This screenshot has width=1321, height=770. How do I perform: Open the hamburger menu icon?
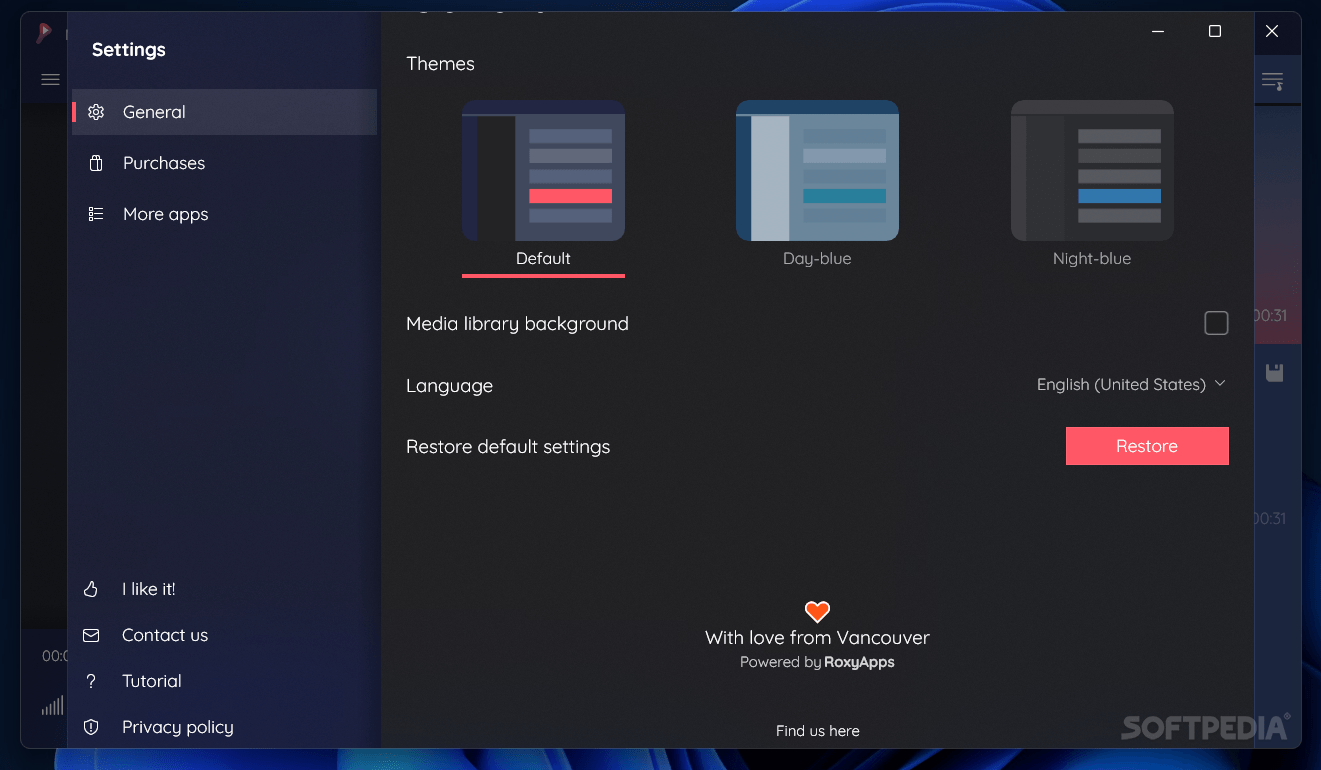click(49, 79)
